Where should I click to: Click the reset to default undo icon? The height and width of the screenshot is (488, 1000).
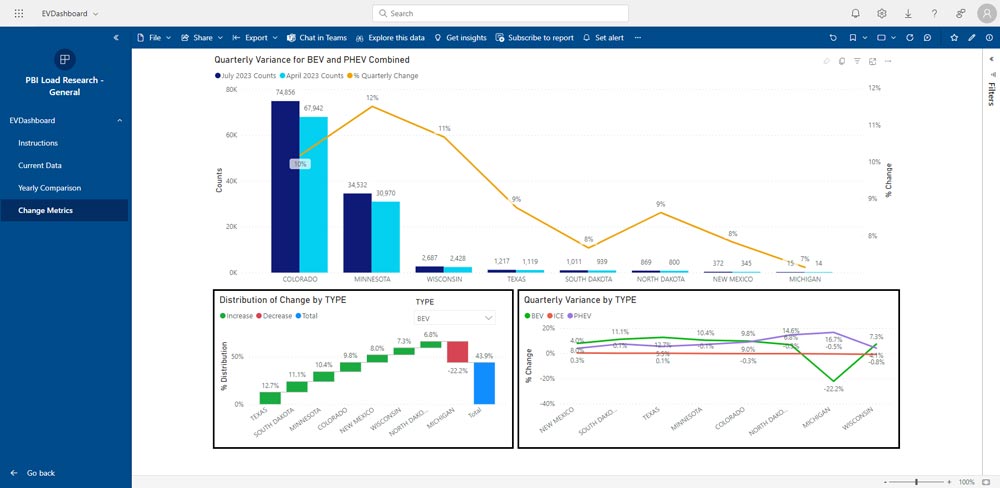point(833,37)
